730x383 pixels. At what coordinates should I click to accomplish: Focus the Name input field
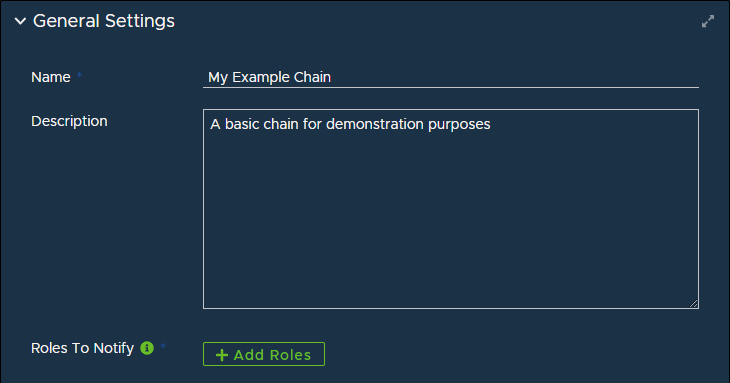click(x=451, y=77)
